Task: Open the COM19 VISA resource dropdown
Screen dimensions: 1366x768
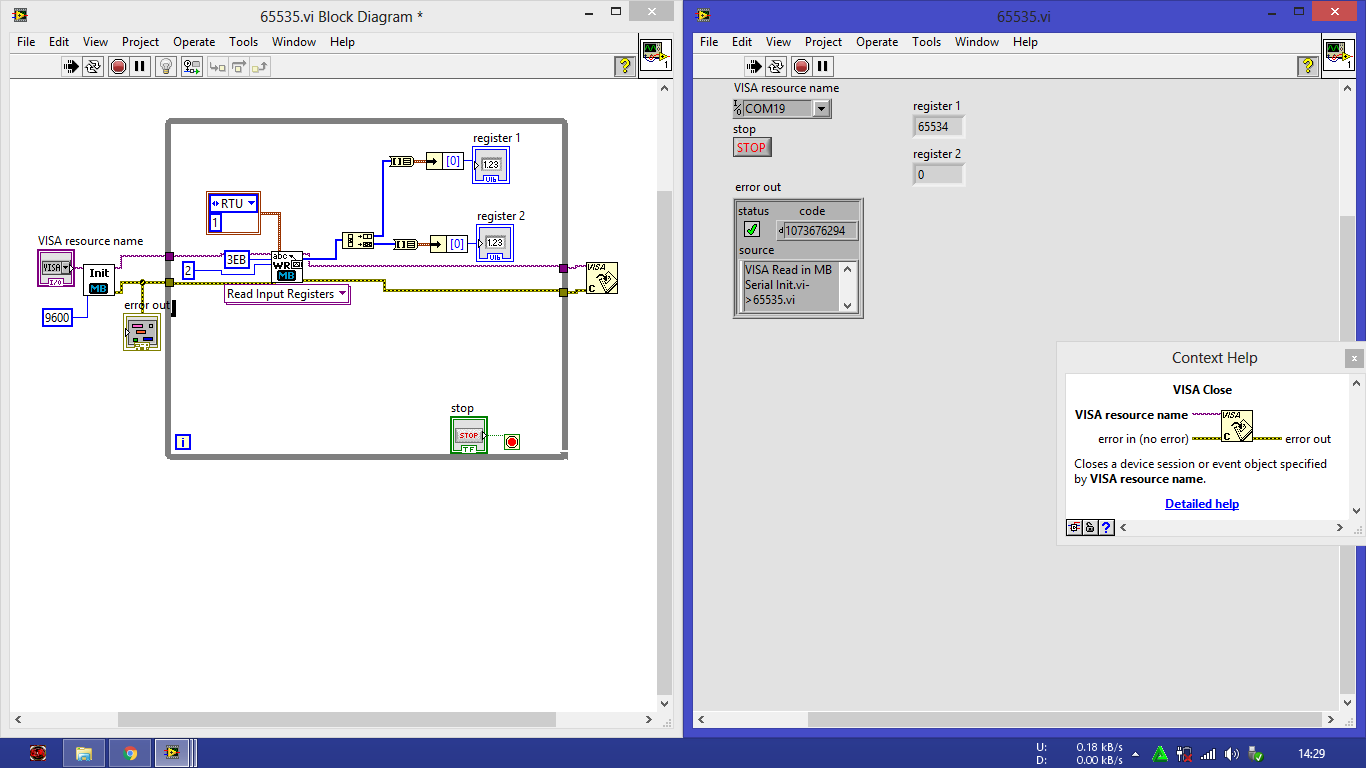Action: coord(822,109)
